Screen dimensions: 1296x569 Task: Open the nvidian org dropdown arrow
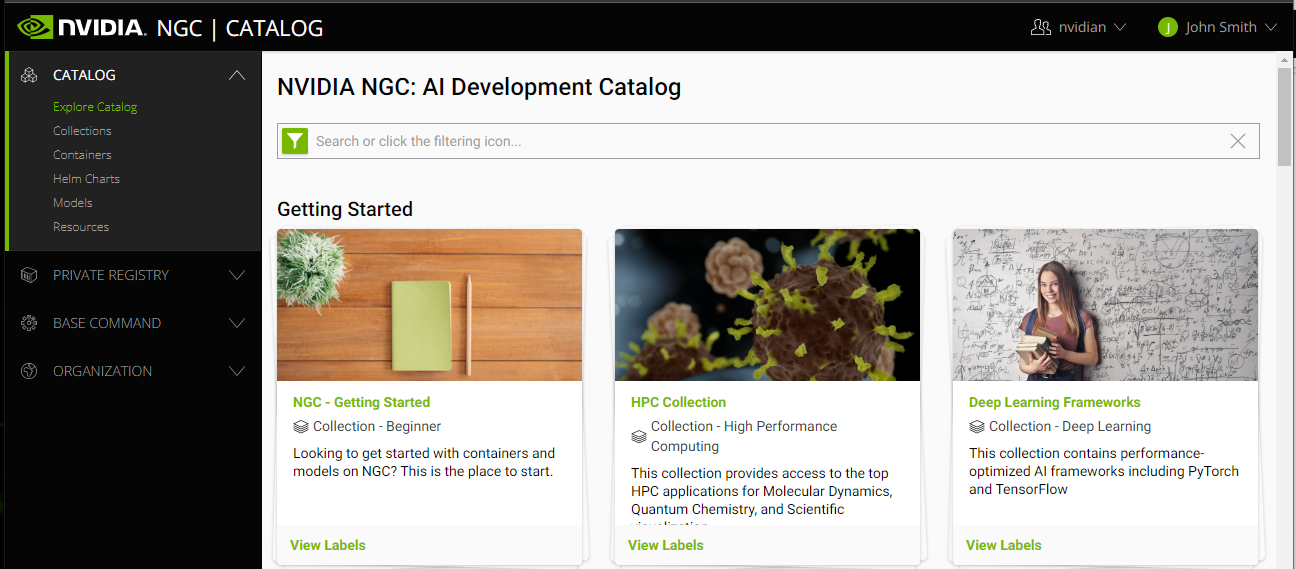click(x=1120, y=27)
